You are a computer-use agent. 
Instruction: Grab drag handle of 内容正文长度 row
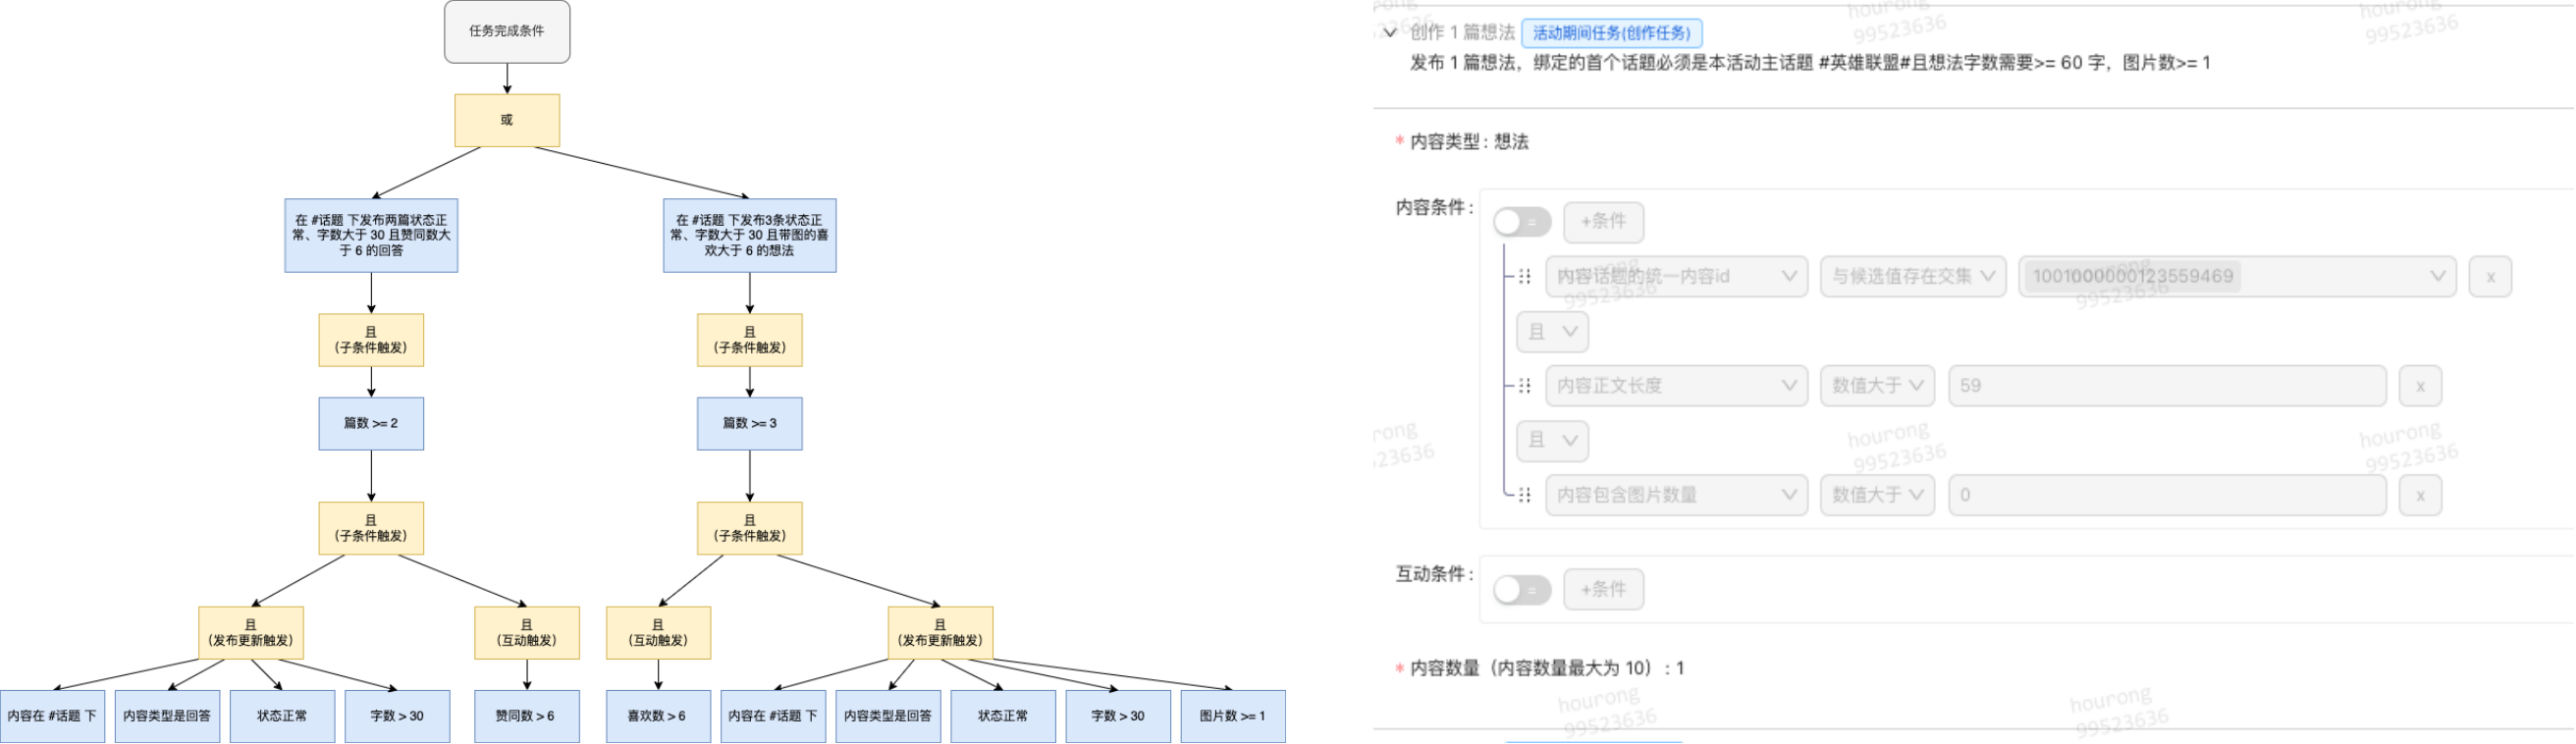pos(1525,386)
